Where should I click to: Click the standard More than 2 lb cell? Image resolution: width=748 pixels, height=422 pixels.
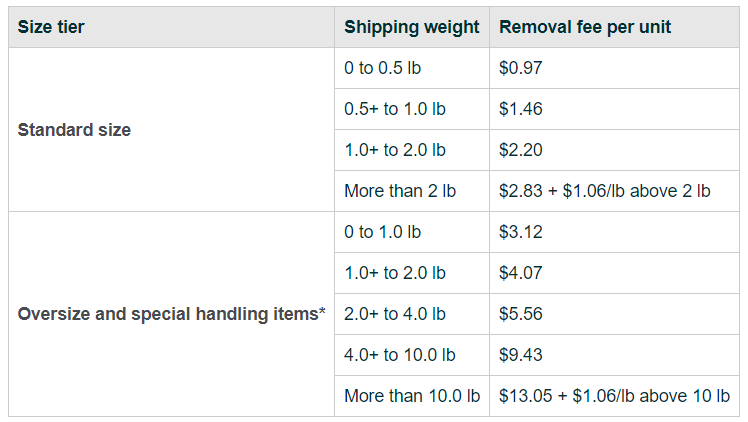(x=399, y=191)
